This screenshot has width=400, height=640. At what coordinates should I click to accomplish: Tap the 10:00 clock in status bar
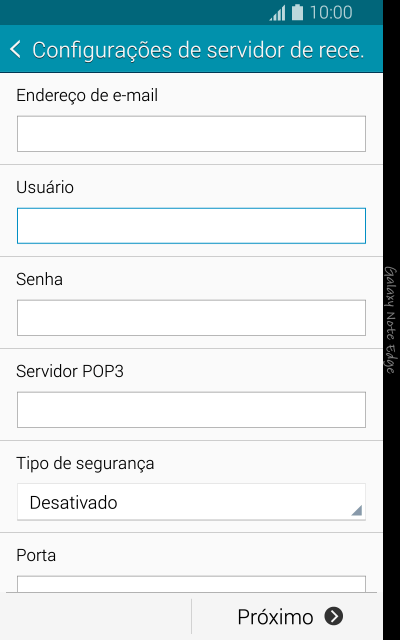[x=331, y=13]
